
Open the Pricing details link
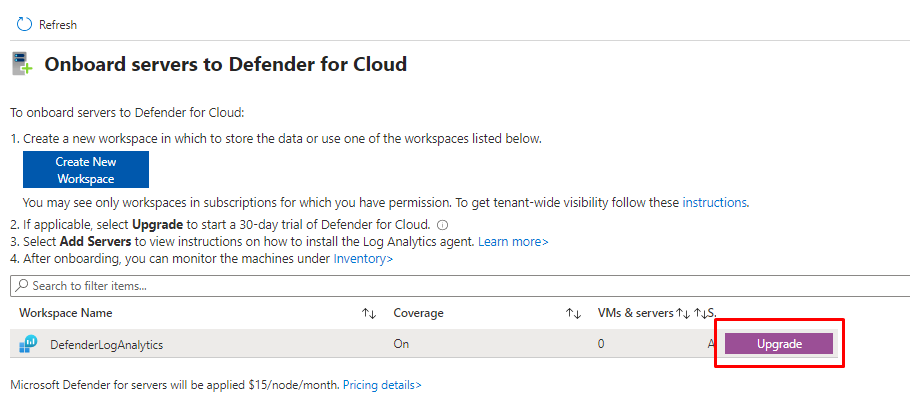point(382,384)
